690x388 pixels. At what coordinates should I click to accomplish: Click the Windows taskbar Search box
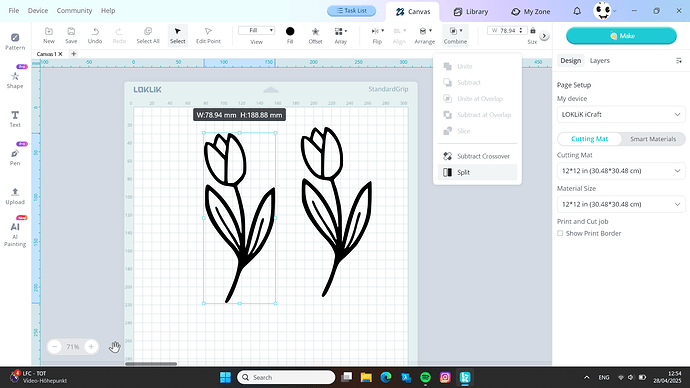[286, 377]
